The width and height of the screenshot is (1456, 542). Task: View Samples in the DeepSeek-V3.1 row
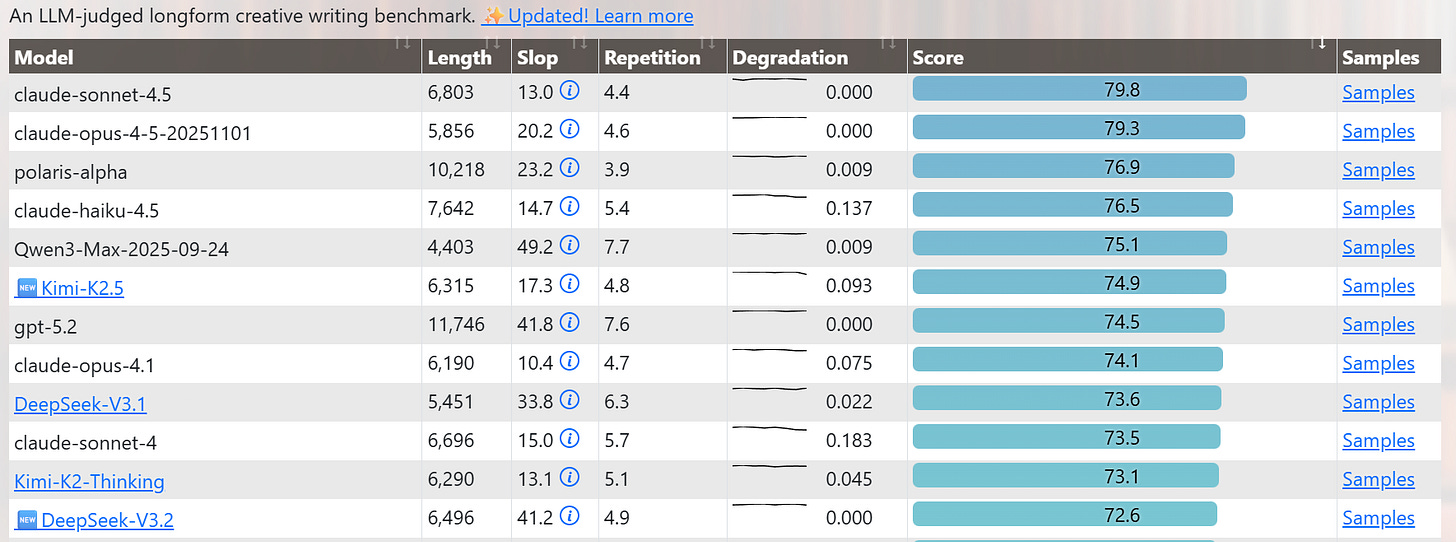[x=1378, y=402]
